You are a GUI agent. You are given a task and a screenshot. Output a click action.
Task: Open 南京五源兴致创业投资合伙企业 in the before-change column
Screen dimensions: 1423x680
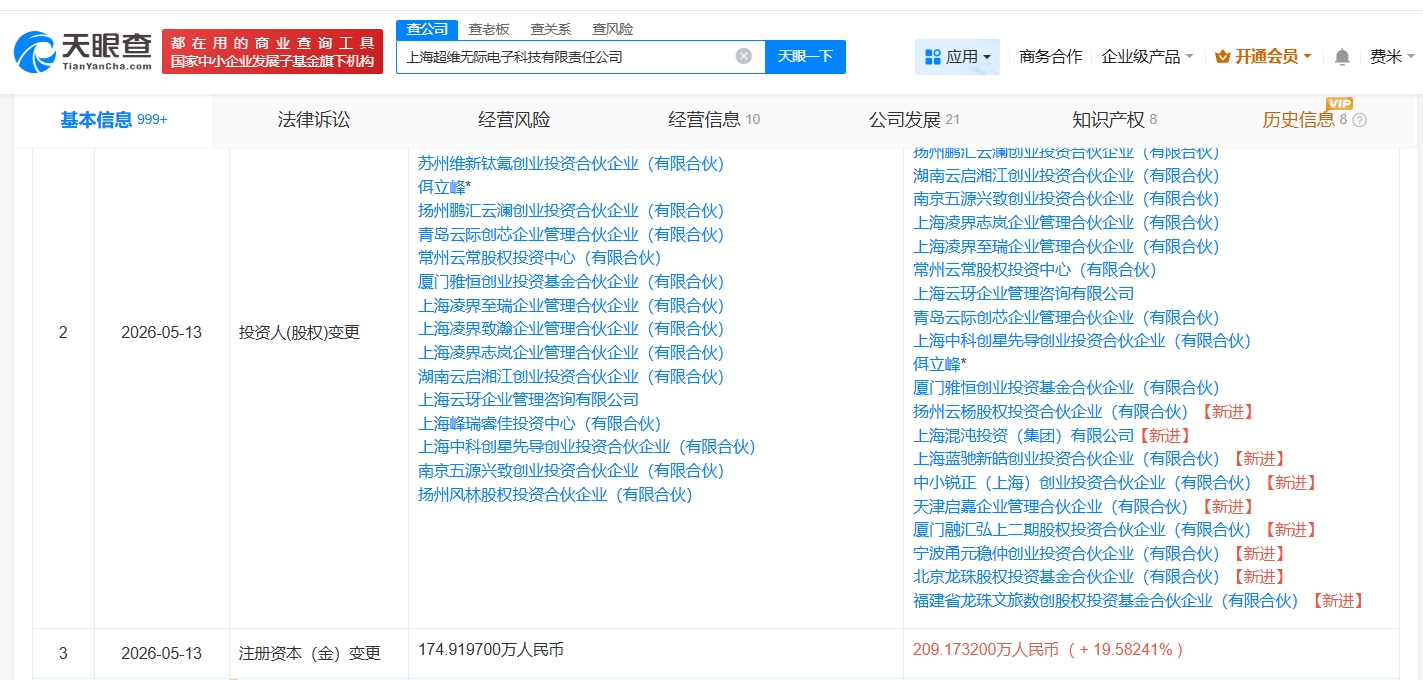[x=571, y=470]
